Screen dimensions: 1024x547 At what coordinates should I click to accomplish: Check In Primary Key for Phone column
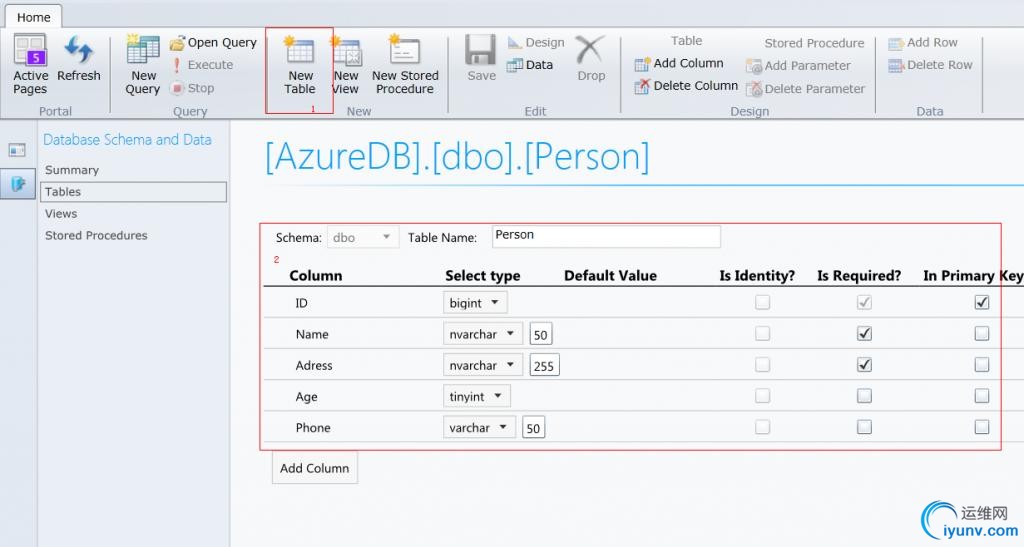pos(982,427)
